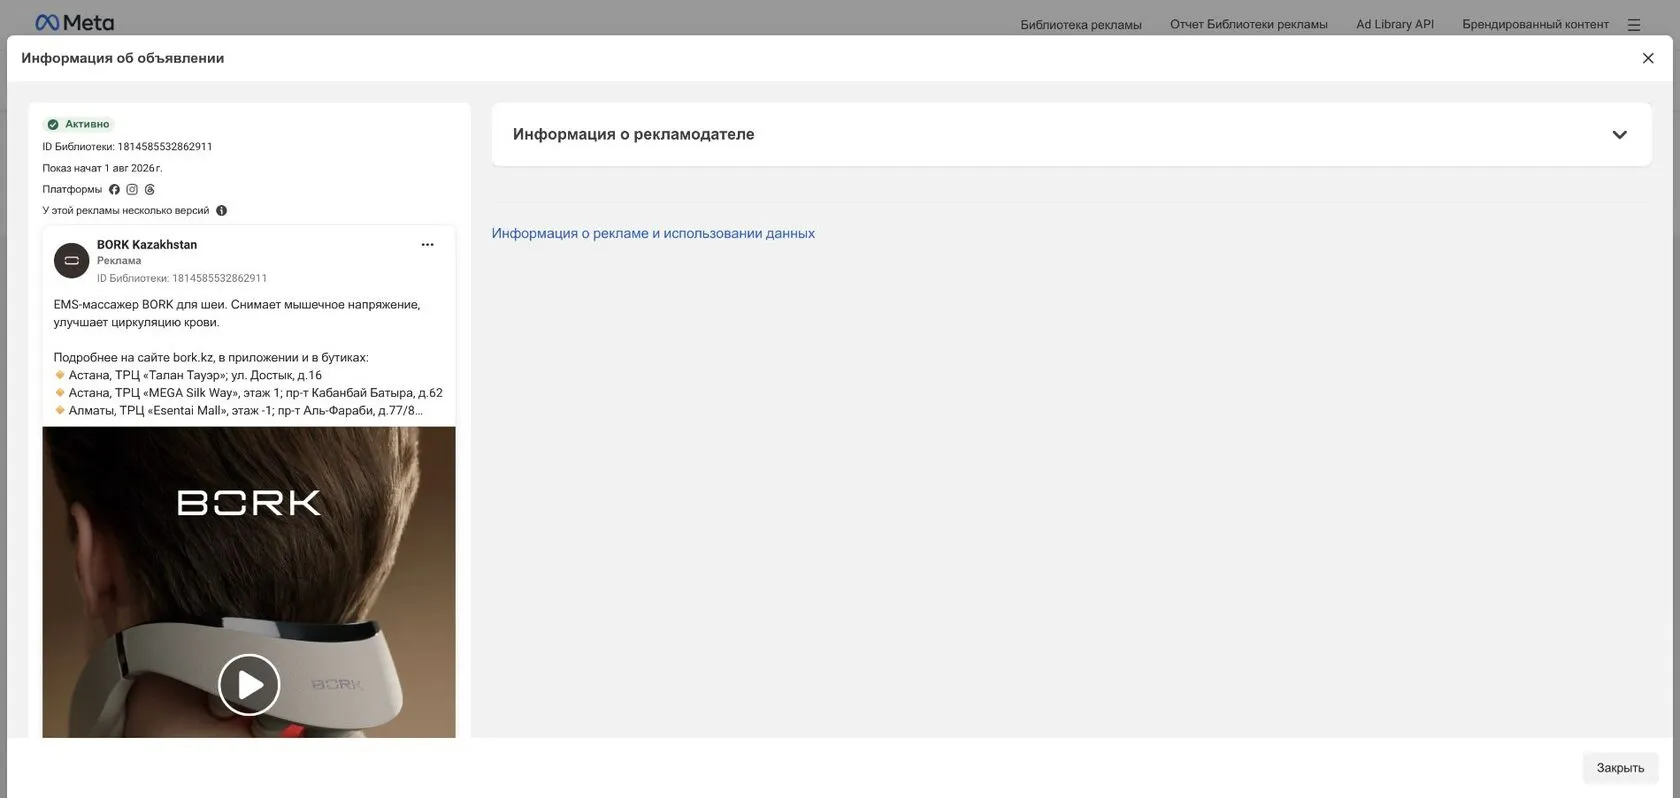
Task: Click the Реклама label under page name
Action: (119, 261)
